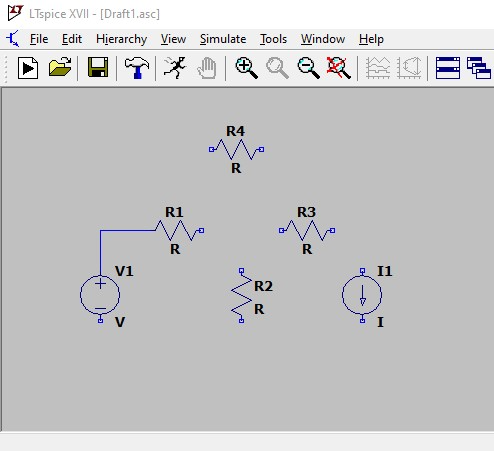Open the Simulate menu

click(223, 39)
